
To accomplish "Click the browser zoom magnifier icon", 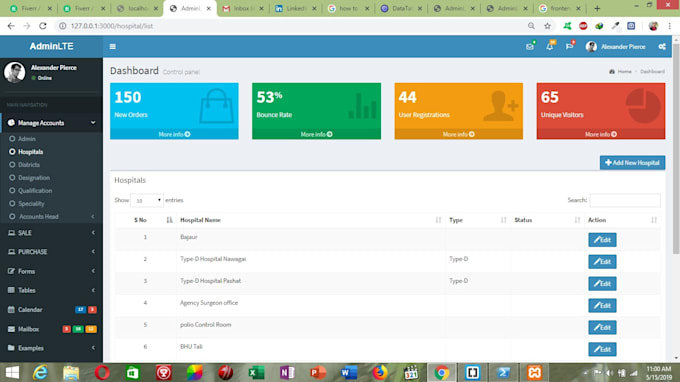I will tap(531, 26).
